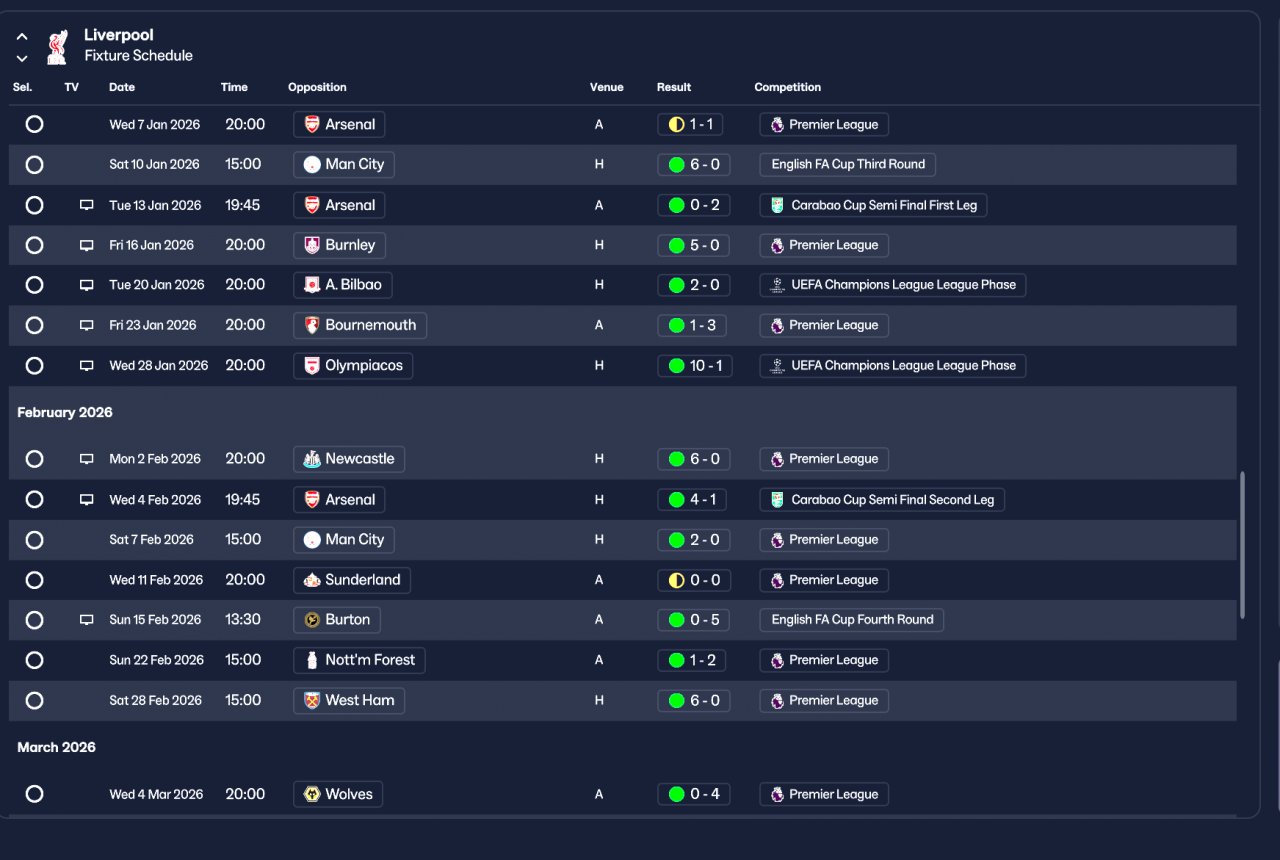Click TV icon for Olympiacos match
This screenshot has width=1280, height=860.
pyautogui.click(x=87, y=366)
